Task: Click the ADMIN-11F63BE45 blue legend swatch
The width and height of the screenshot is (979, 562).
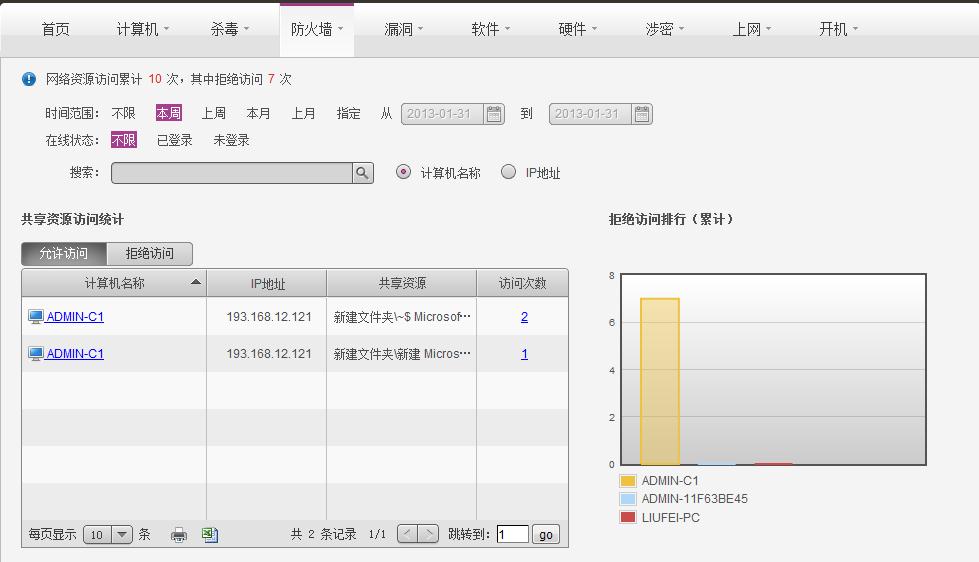Action: click(x=627, y=499)
